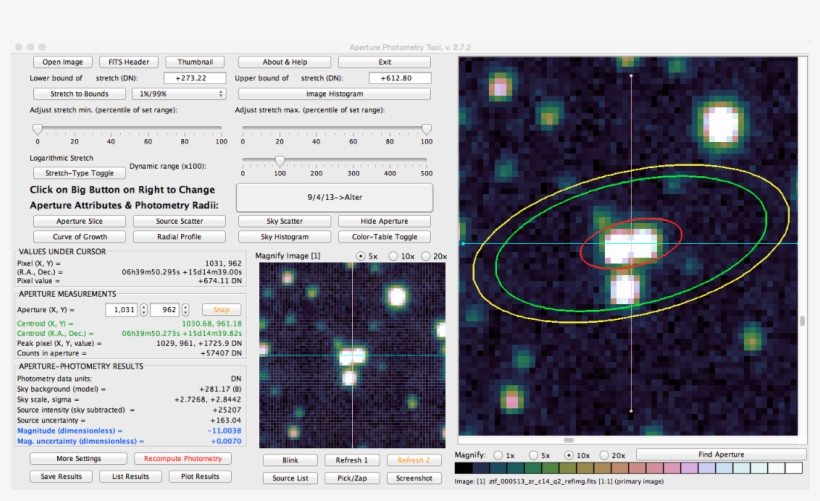Click the color table bar below image
The image size is (820, 501).
click(629, 468)
